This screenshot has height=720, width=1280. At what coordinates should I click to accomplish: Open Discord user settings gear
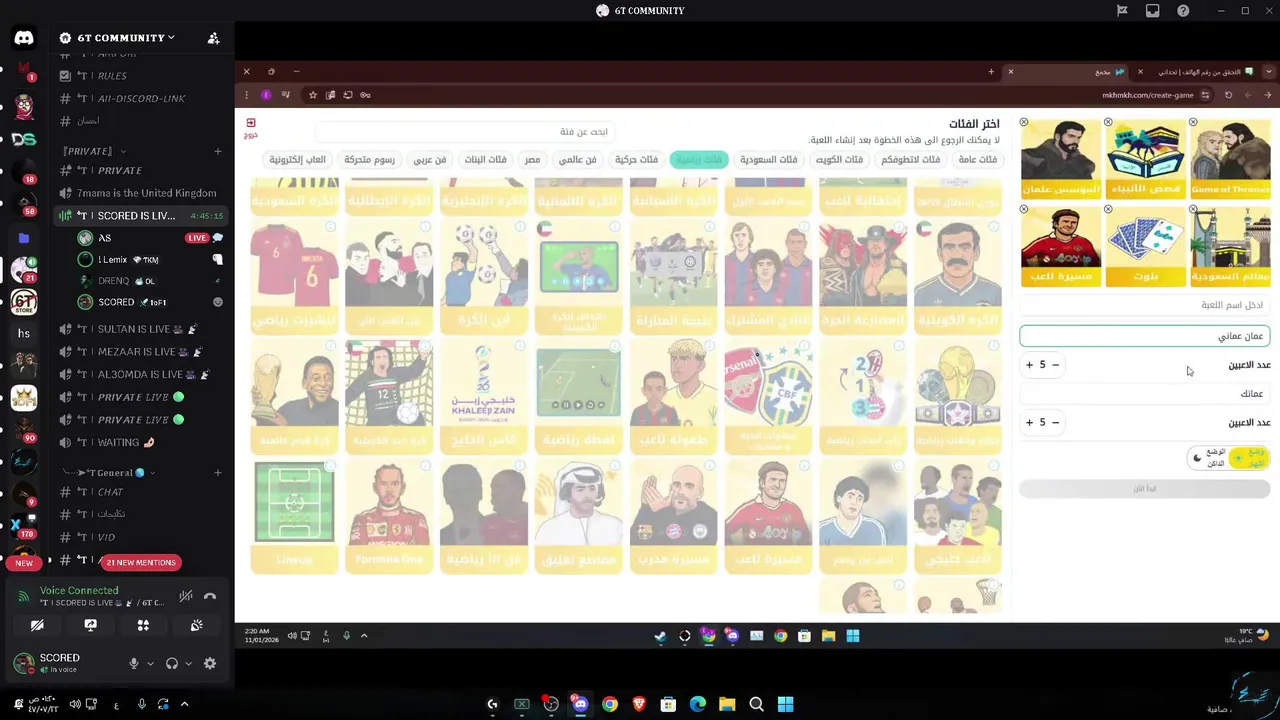210,663
